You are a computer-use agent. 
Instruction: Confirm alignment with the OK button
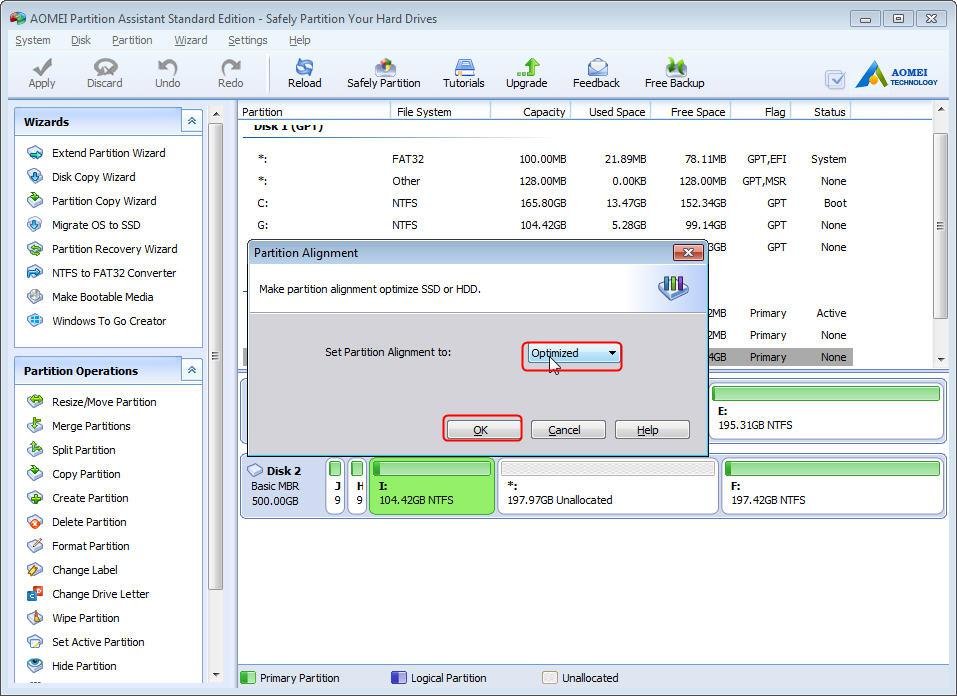click(x=482, y=429)
